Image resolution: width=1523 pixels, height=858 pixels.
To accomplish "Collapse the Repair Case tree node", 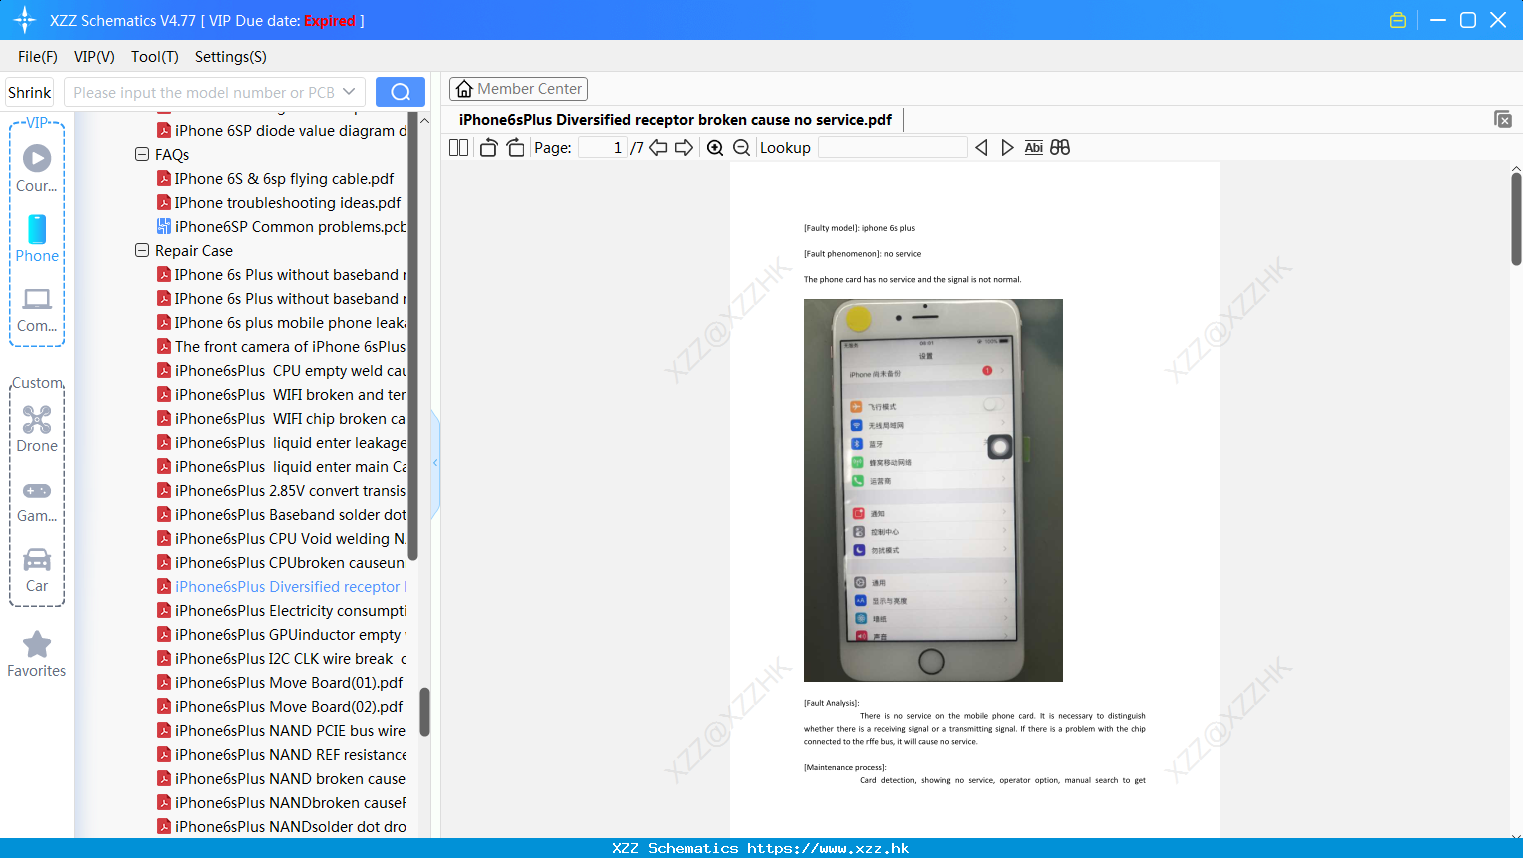I will click(142, 251).
